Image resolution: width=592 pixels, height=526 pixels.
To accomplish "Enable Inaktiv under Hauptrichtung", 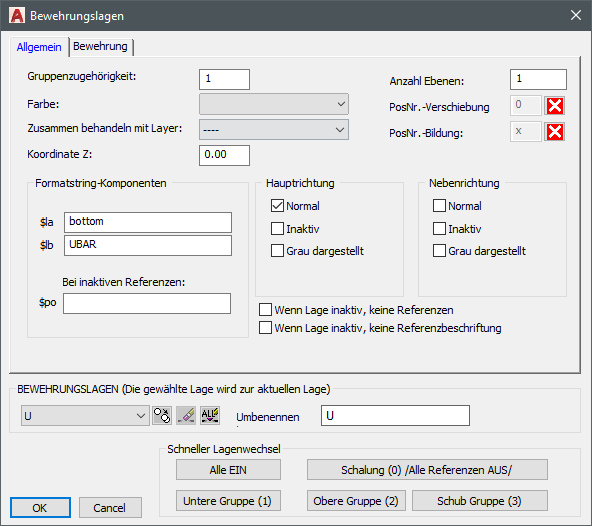I will (x=277, y=228).
